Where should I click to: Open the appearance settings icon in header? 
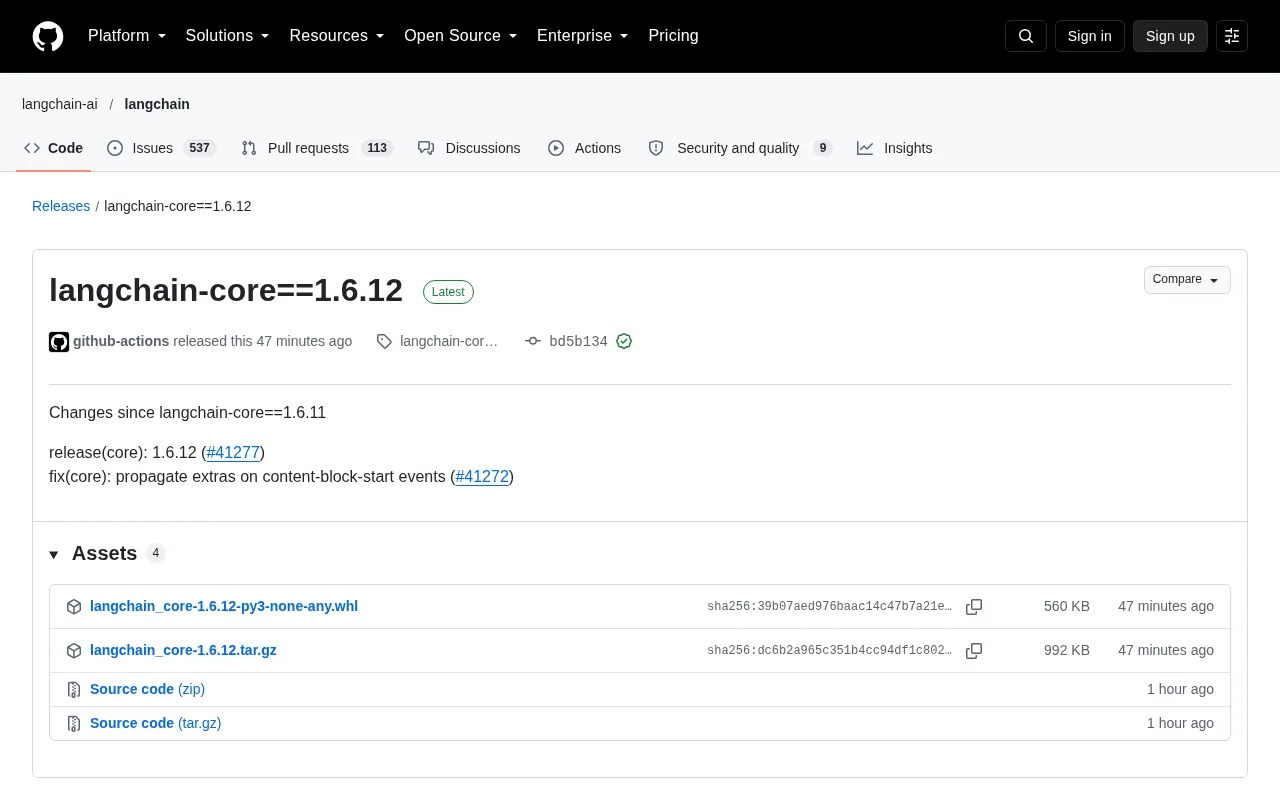tap(1232, 36)
